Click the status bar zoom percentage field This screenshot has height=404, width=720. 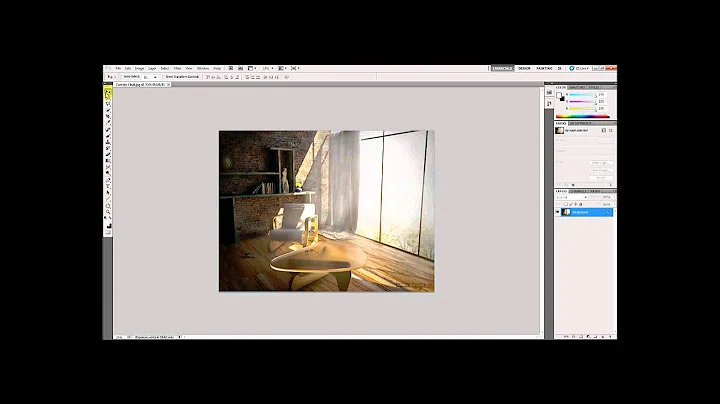point(119,337)
